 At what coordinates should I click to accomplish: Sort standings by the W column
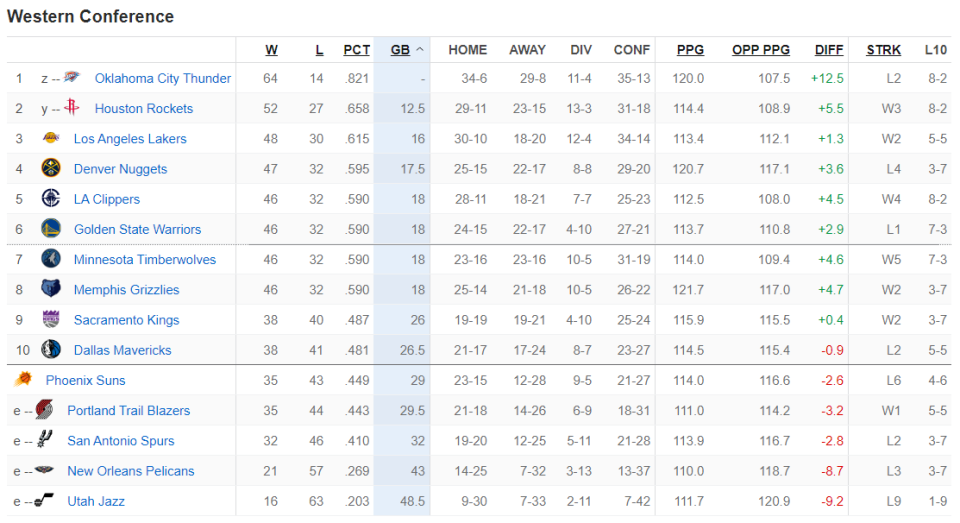(x=271, y=50)
